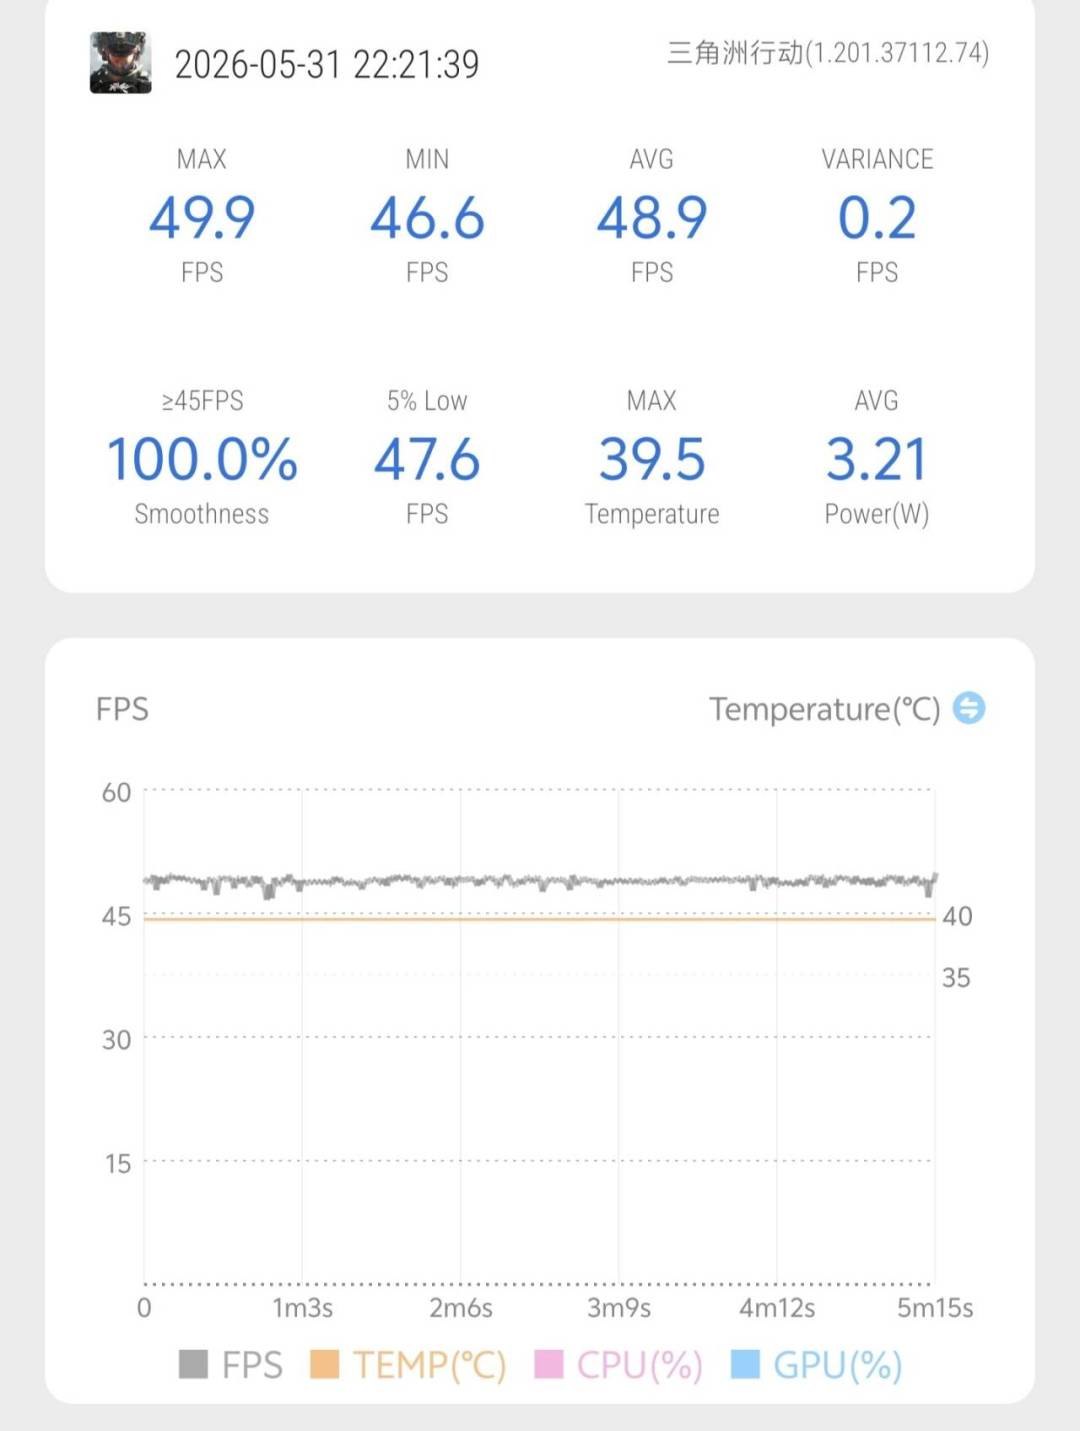Screen dimensions: 1080x1431
Task: Select the 5% Low 47.6 stat
Action: point(427,459)
